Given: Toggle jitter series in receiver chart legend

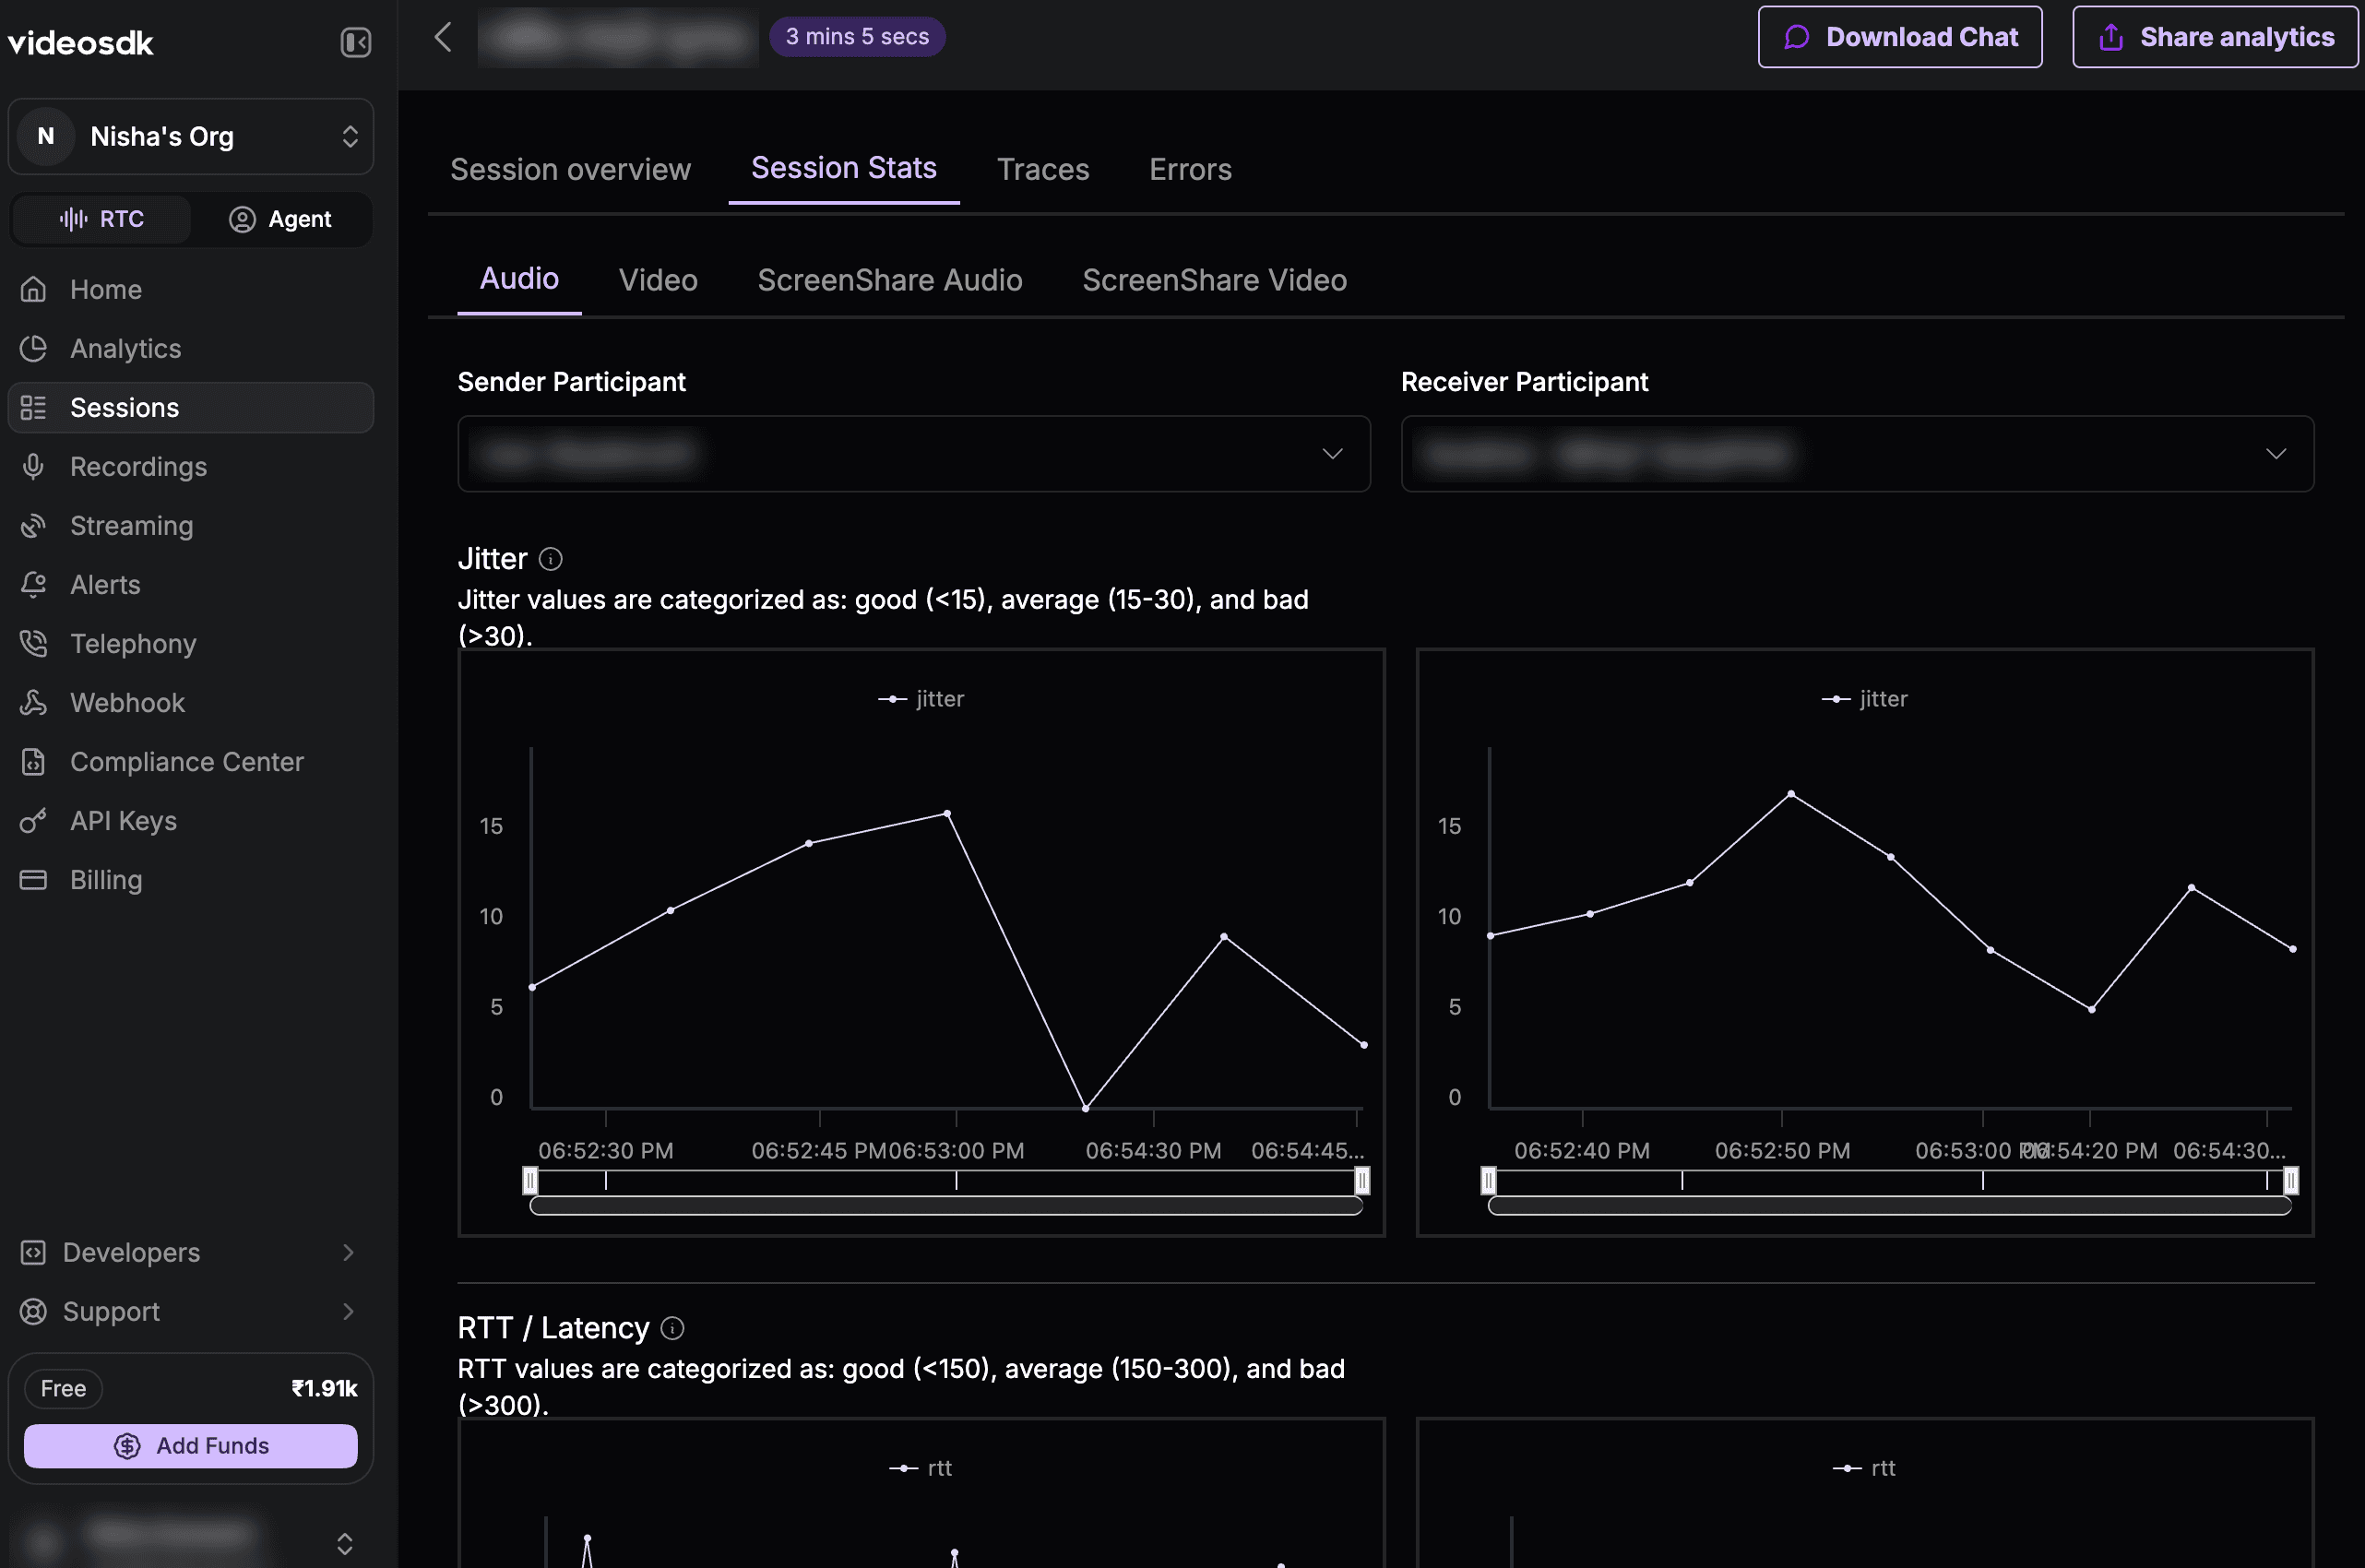Looking at the screenshot, I should tap(1865, 699).
